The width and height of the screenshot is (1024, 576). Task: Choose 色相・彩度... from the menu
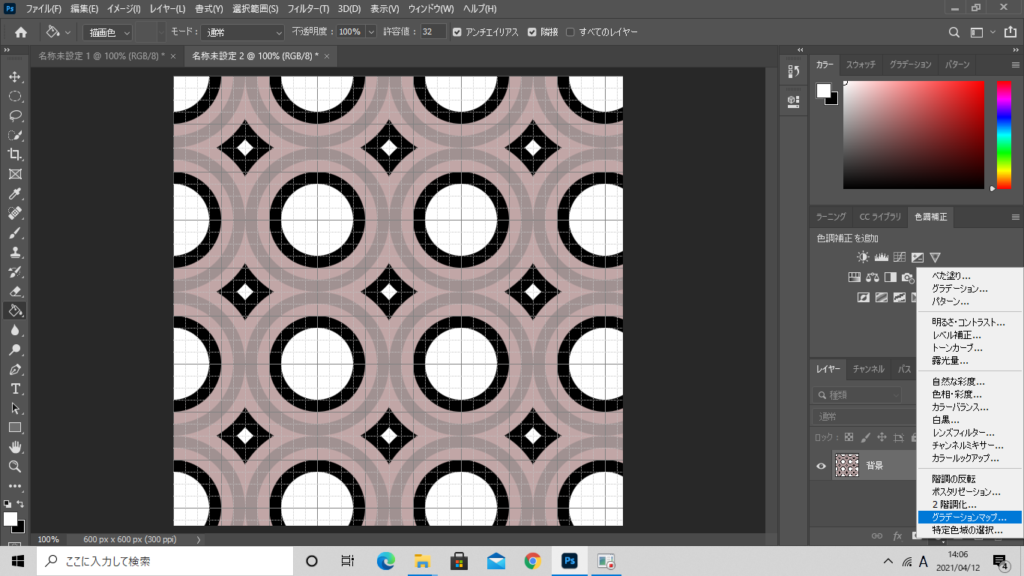click(x=957, y=394)
